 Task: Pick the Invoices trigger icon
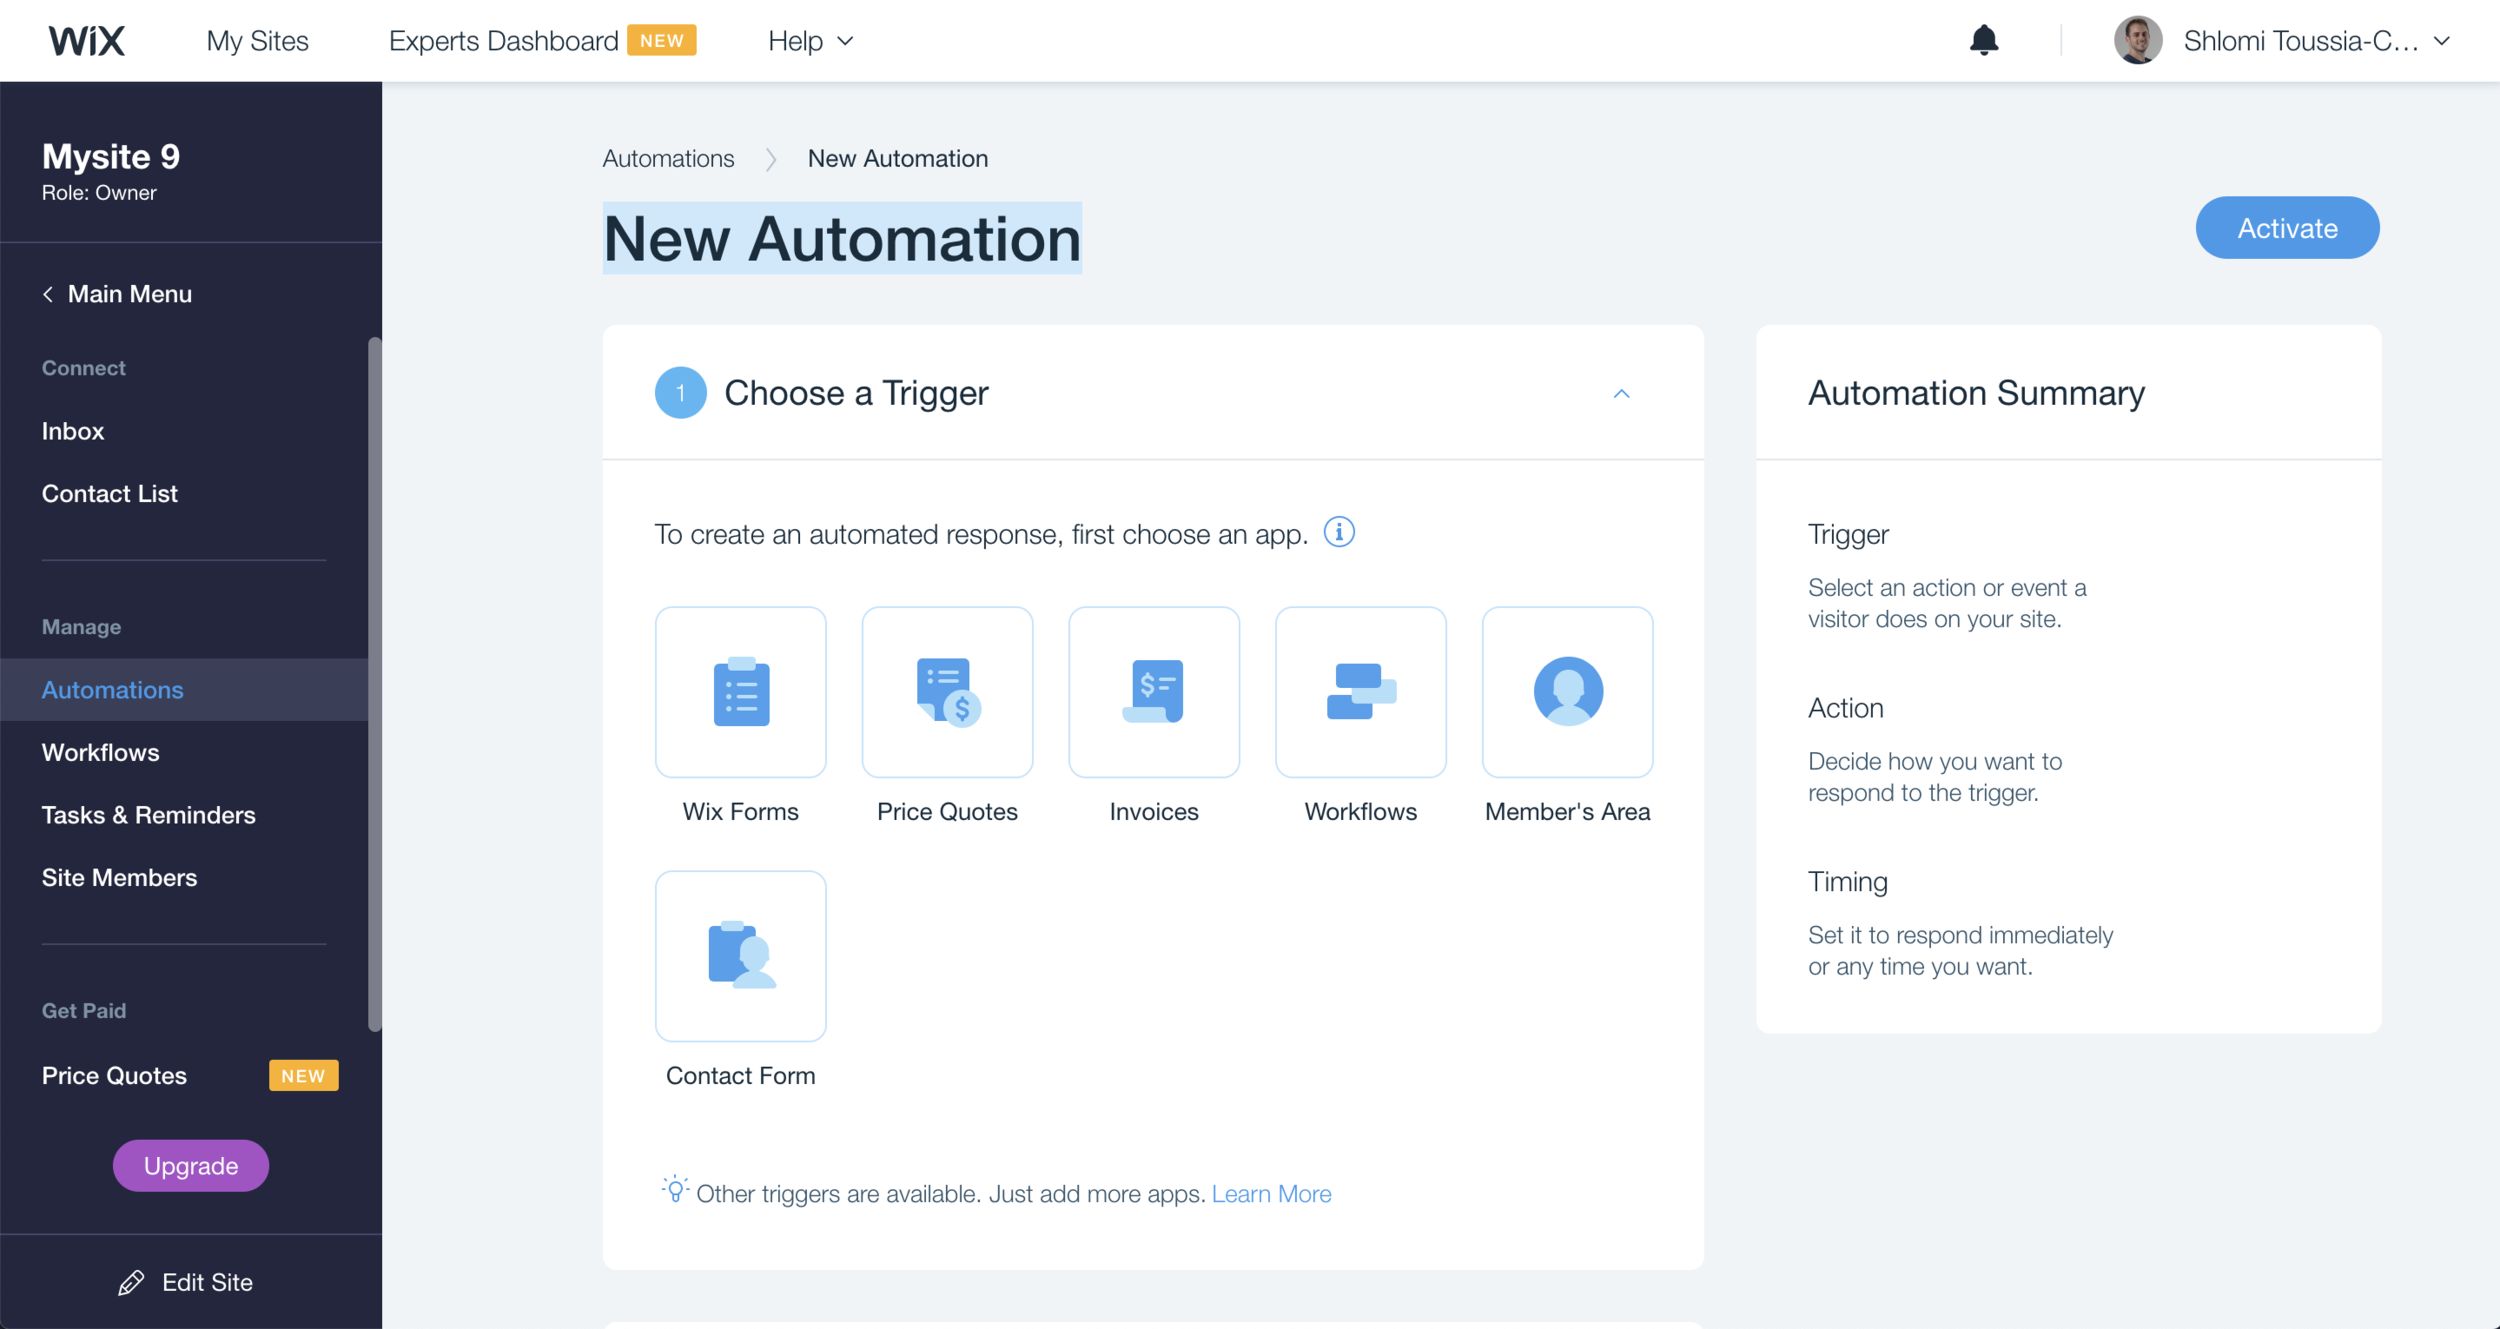click(x=1153, y=692)
